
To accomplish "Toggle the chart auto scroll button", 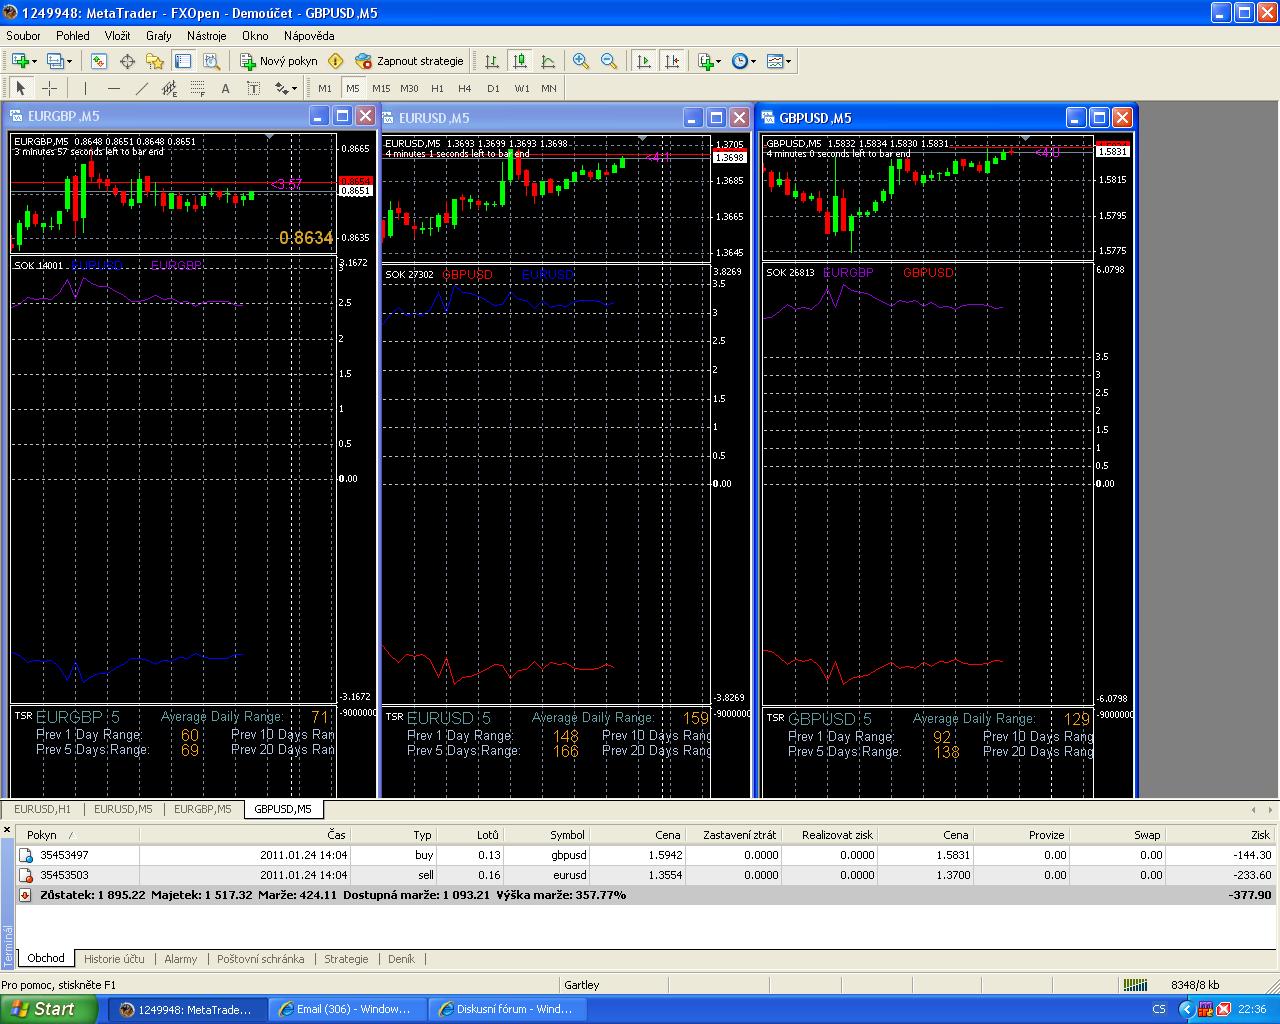I will [644, 61].
